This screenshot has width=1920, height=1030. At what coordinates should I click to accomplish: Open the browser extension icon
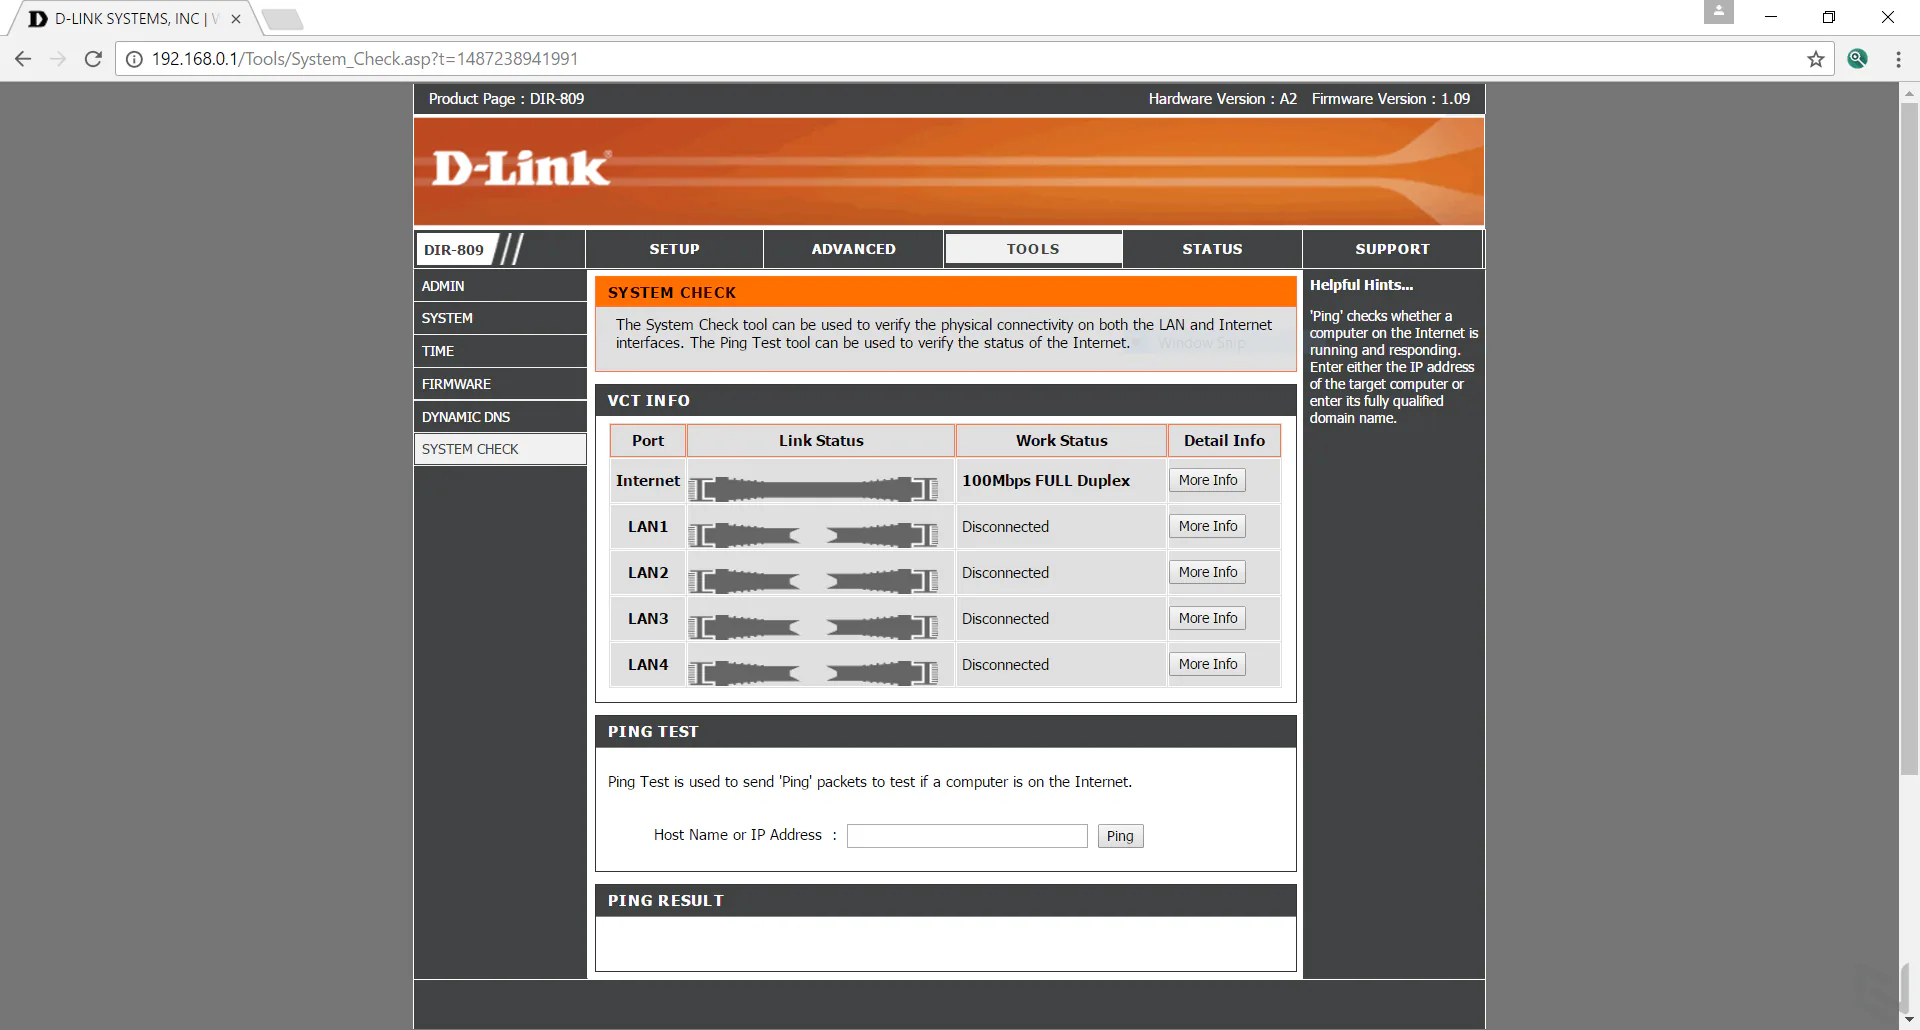[x=1858, y=59]
